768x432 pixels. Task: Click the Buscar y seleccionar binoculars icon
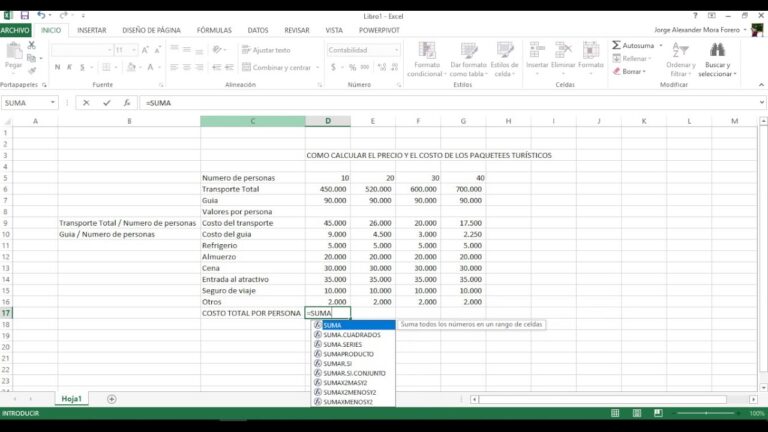pos(716,49)
